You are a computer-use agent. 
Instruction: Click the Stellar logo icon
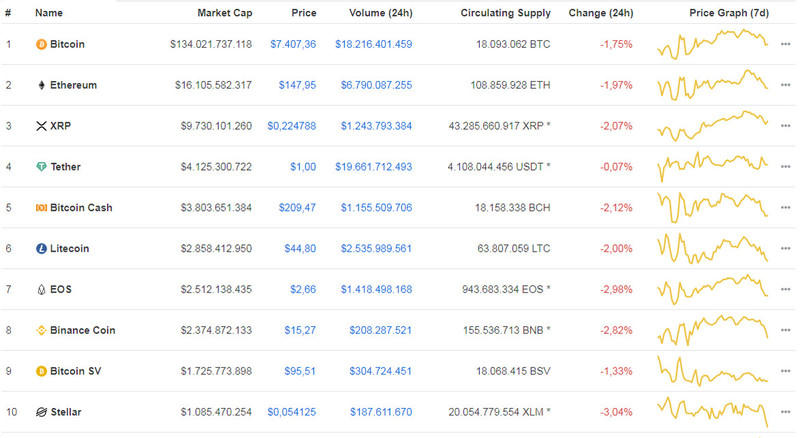[41, 411]
